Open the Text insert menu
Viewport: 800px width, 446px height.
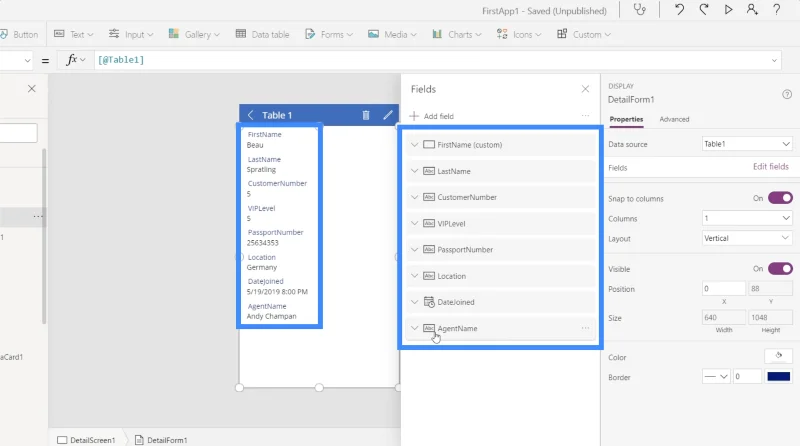[73, 34]
